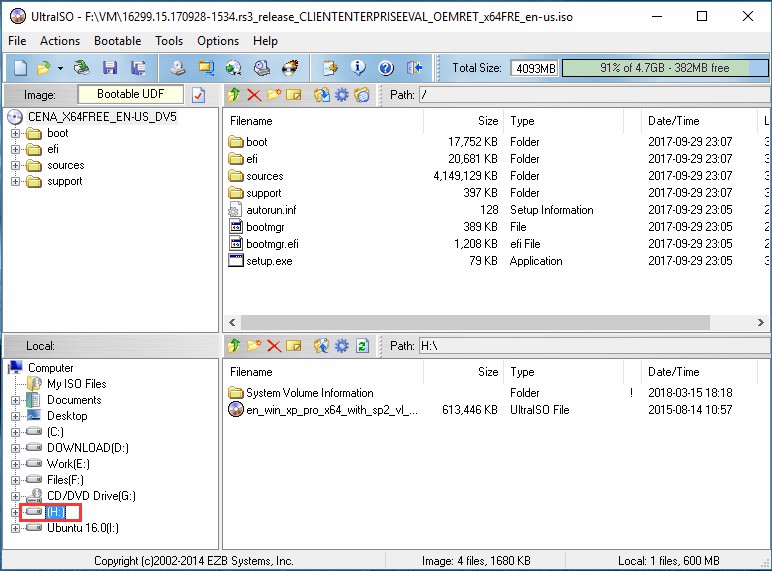Click the Open CD/DVD icon with green arrow
772x571 pixels.
point(82,68)
